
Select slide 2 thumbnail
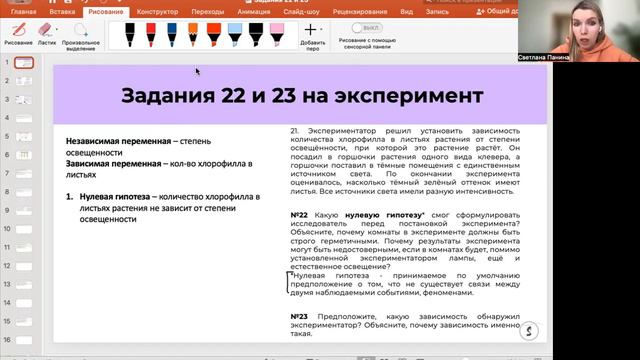click(x=24, y=81)
